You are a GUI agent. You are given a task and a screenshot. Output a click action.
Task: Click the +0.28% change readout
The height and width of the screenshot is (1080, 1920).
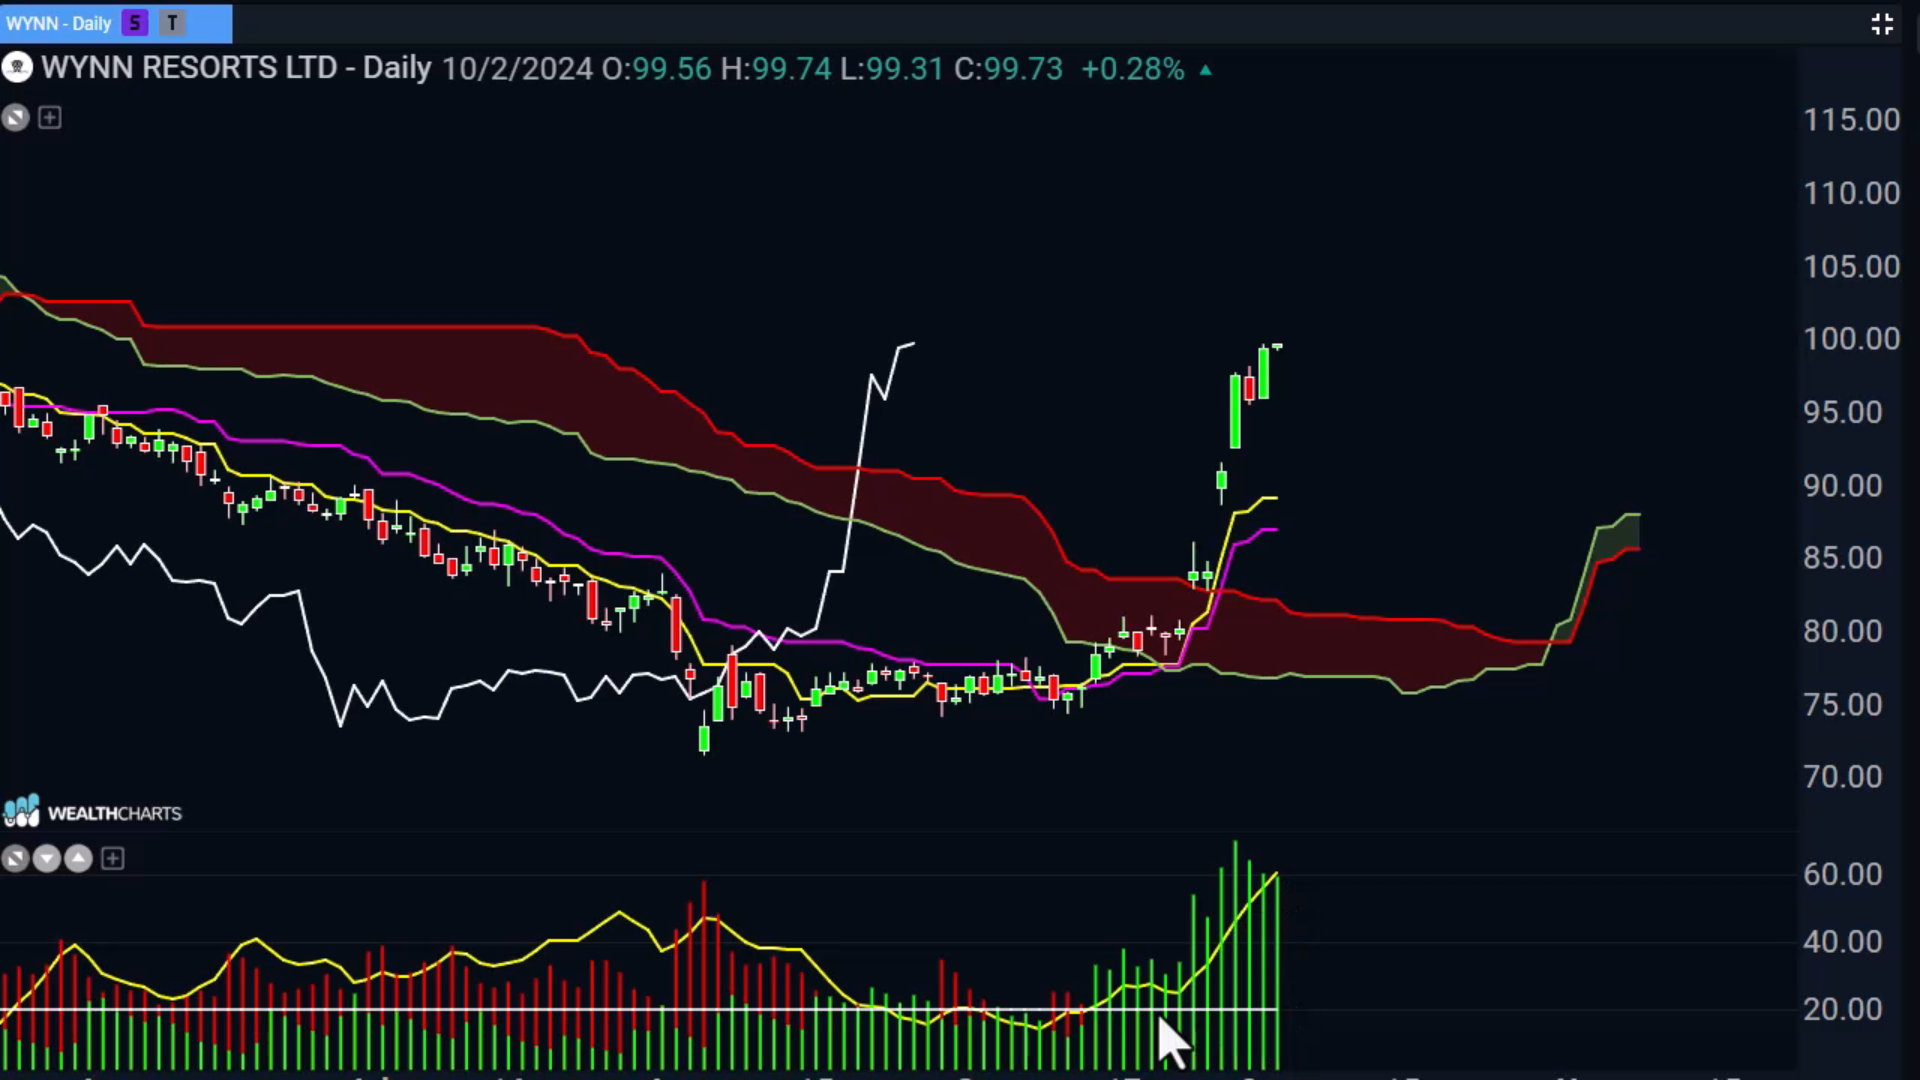[1133, 69]
